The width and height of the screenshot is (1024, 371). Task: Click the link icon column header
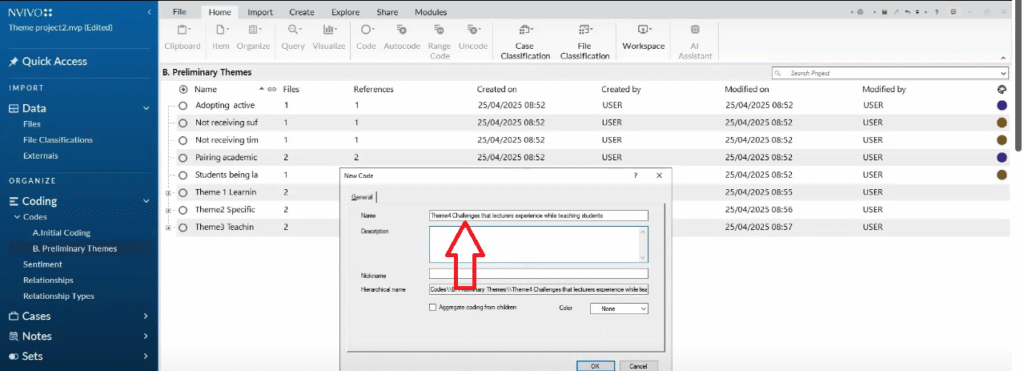(x=271, y=89)
